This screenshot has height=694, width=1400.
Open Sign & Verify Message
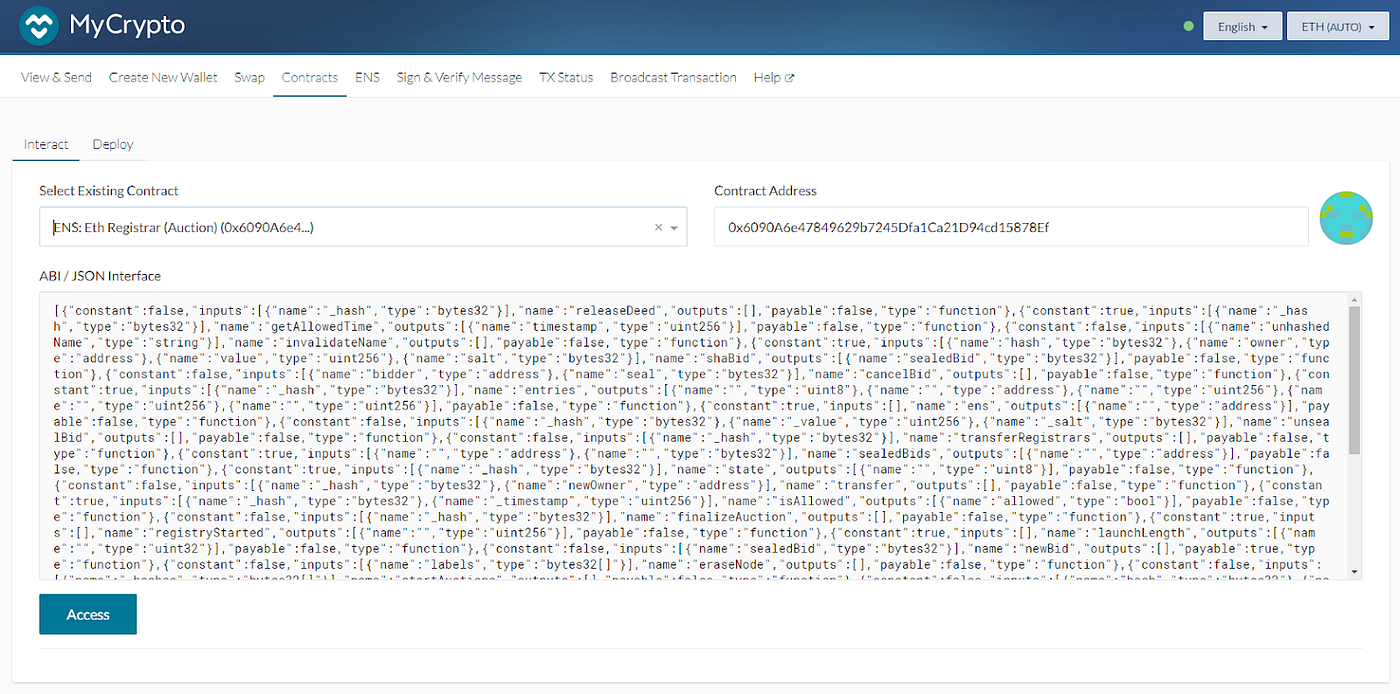click(459, 77)
